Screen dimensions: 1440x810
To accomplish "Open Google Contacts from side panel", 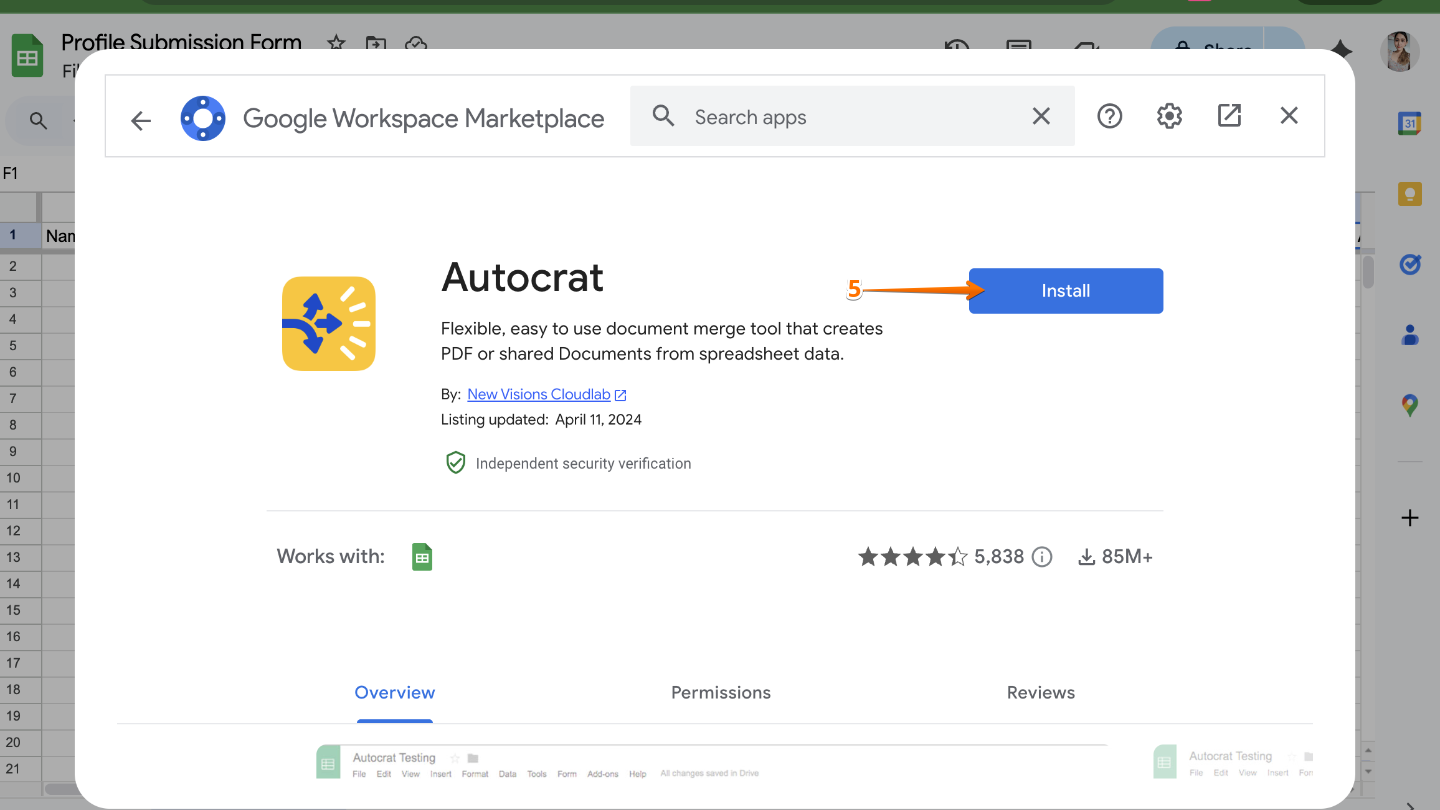I will [1410, 334].
